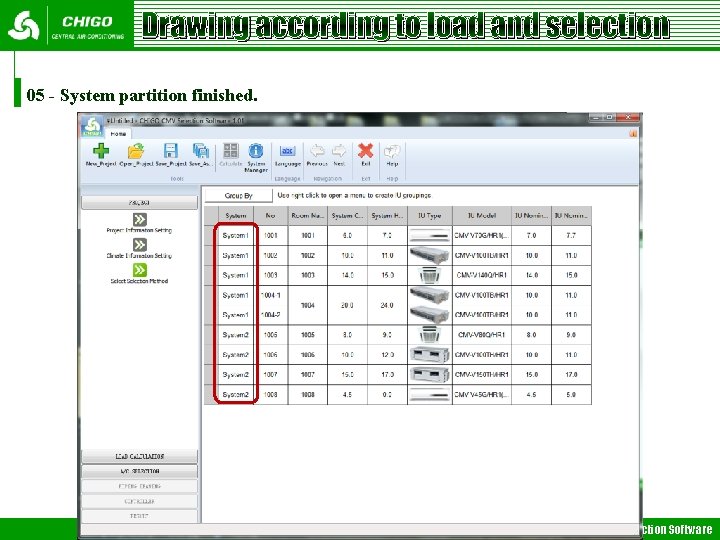720x540 pixels.
Task: Click System2 cell in row 1005
Action: [x=236, y=335]
